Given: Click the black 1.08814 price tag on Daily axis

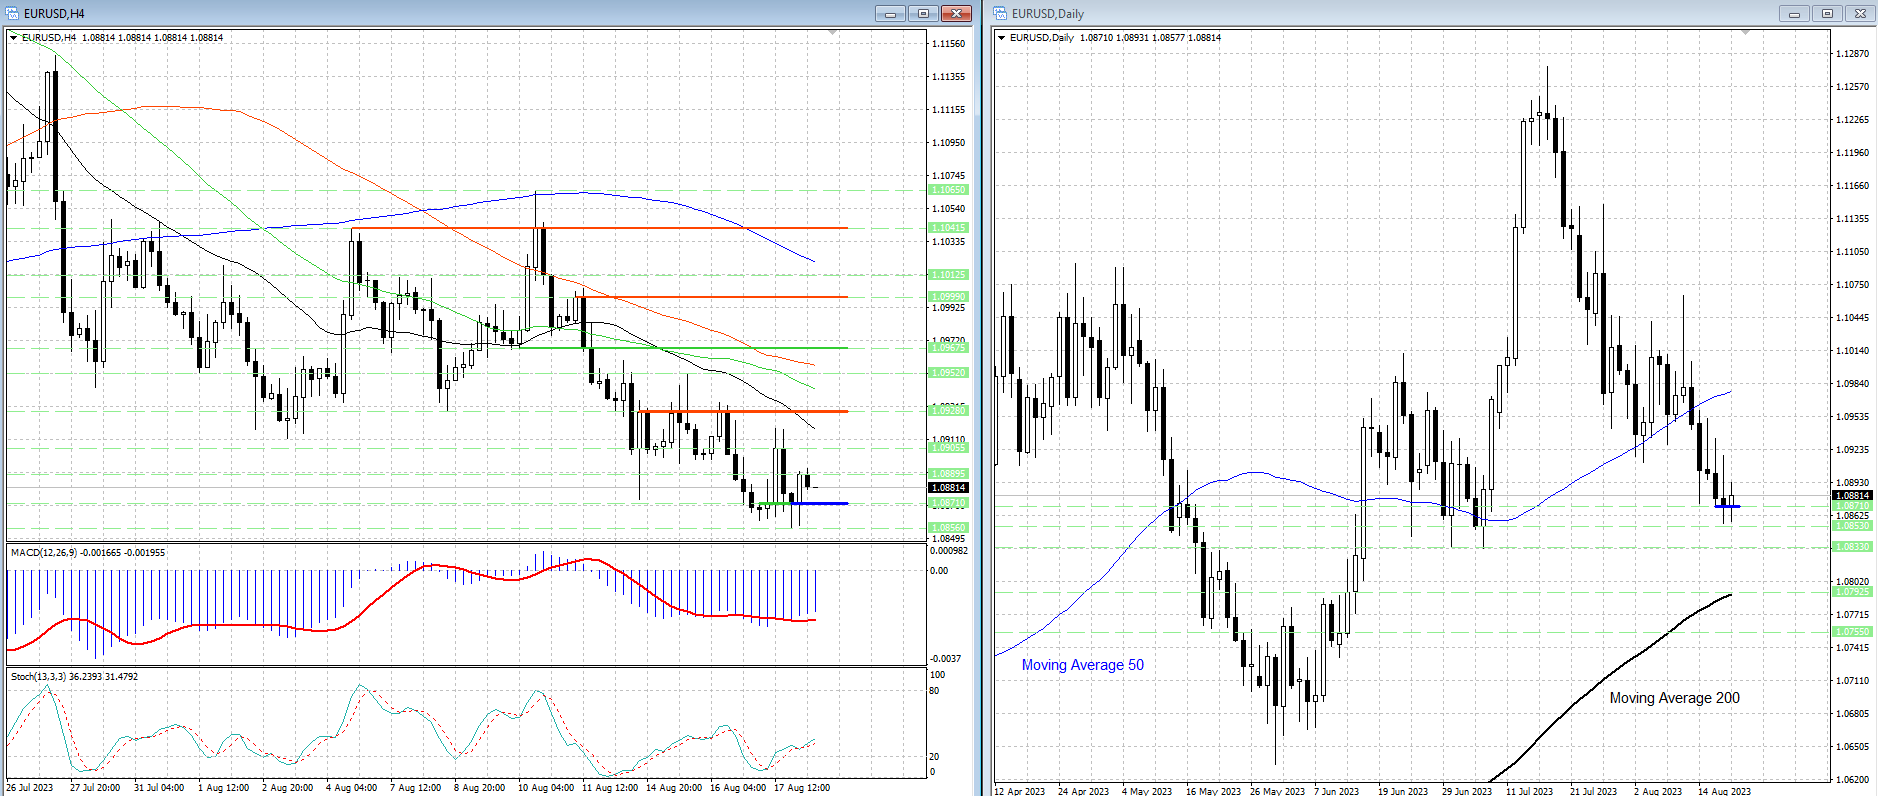Looking at the screenshot, I should click(1852, 495).
